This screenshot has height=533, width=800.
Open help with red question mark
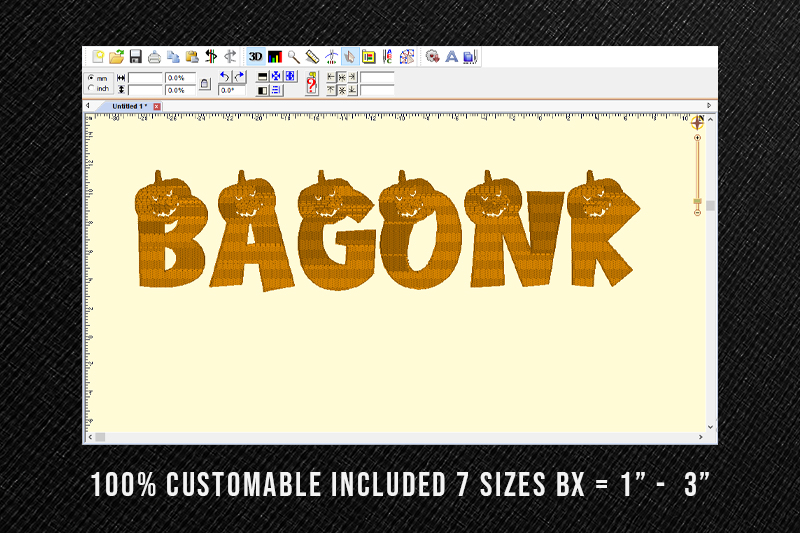tap(312, 83)
